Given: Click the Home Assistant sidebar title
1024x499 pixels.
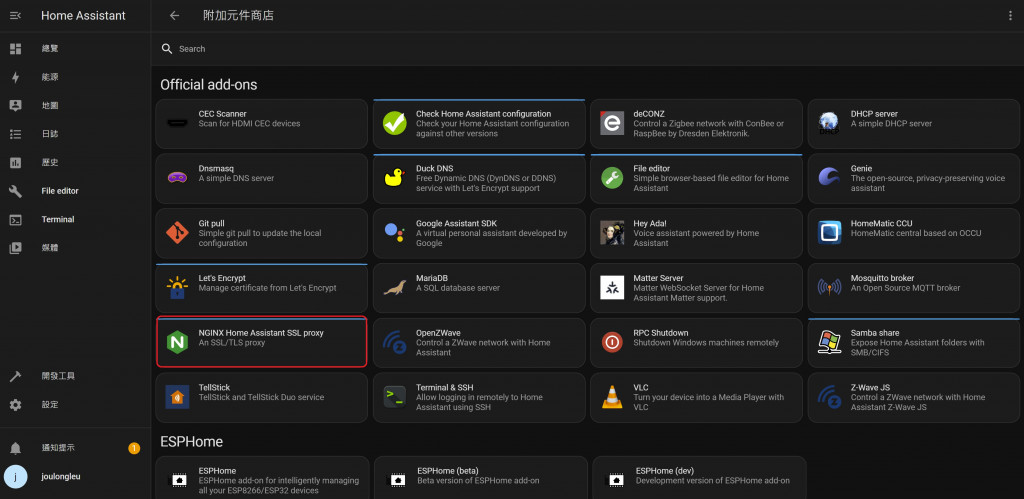Looking at the screenshot, I should click(84, 16).
